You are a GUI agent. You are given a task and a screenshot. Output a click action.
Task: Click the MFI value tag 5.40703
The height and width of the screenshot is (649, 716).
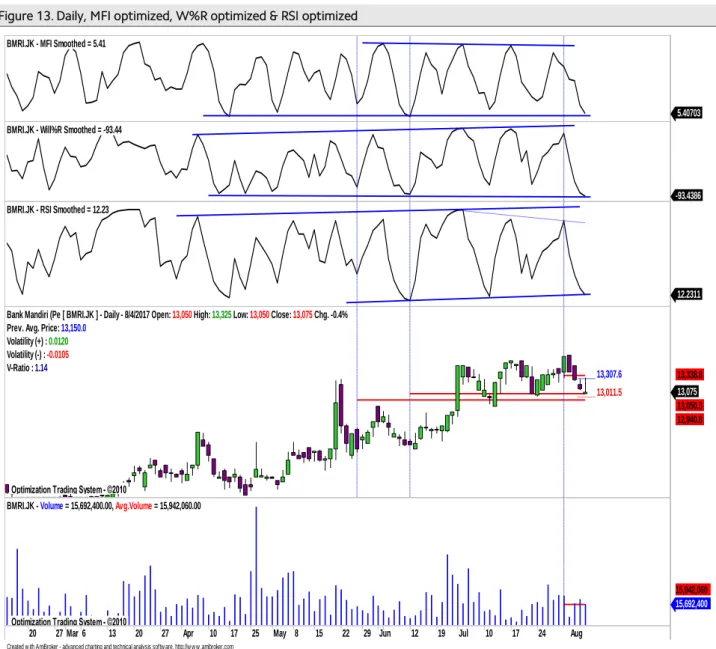pyautogui.click(x=687, y=113)
